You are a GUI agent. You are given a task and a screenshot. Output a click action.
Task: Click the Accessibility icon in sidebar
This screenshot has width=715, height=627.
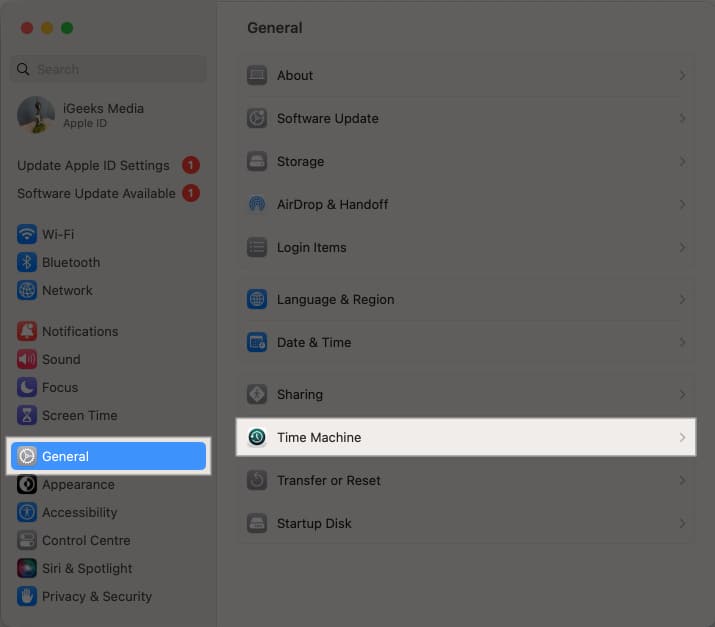pyautogui.click(x=26, y=512)
